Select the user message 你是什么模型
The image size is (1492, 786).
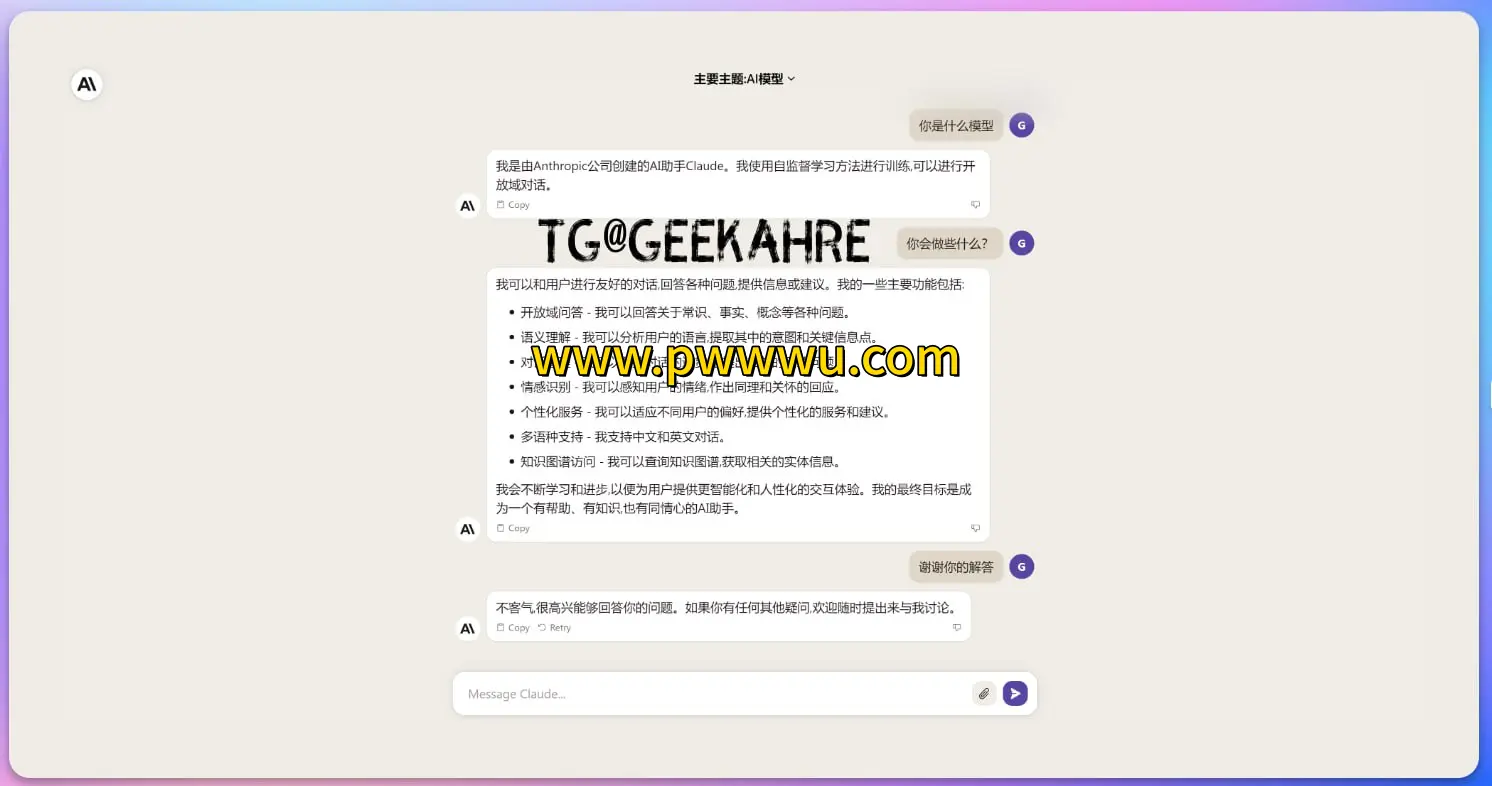coord(956,126)
